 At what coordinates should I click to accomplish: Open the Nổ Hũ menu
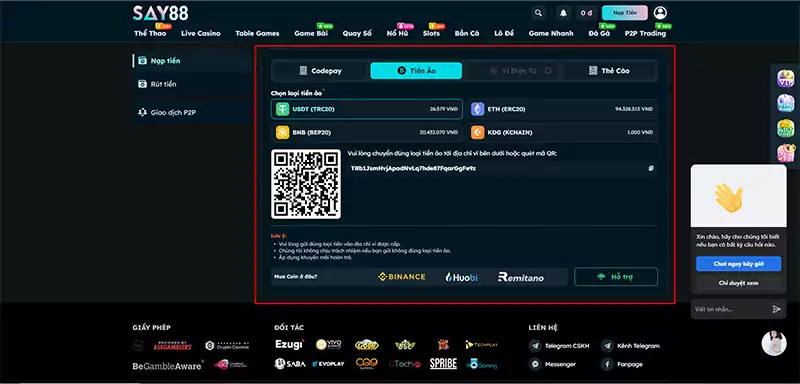click(397, 33)
